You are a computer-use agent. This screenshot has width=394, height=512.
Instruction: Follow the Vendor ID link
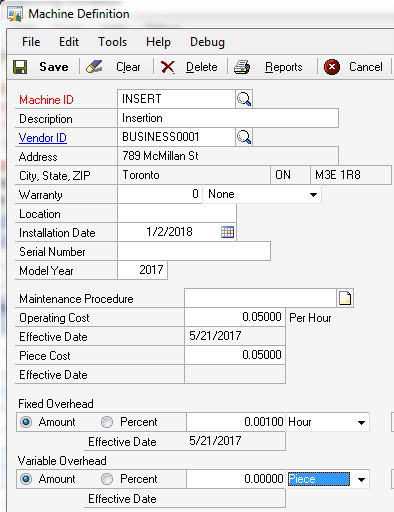pos(43,138)
